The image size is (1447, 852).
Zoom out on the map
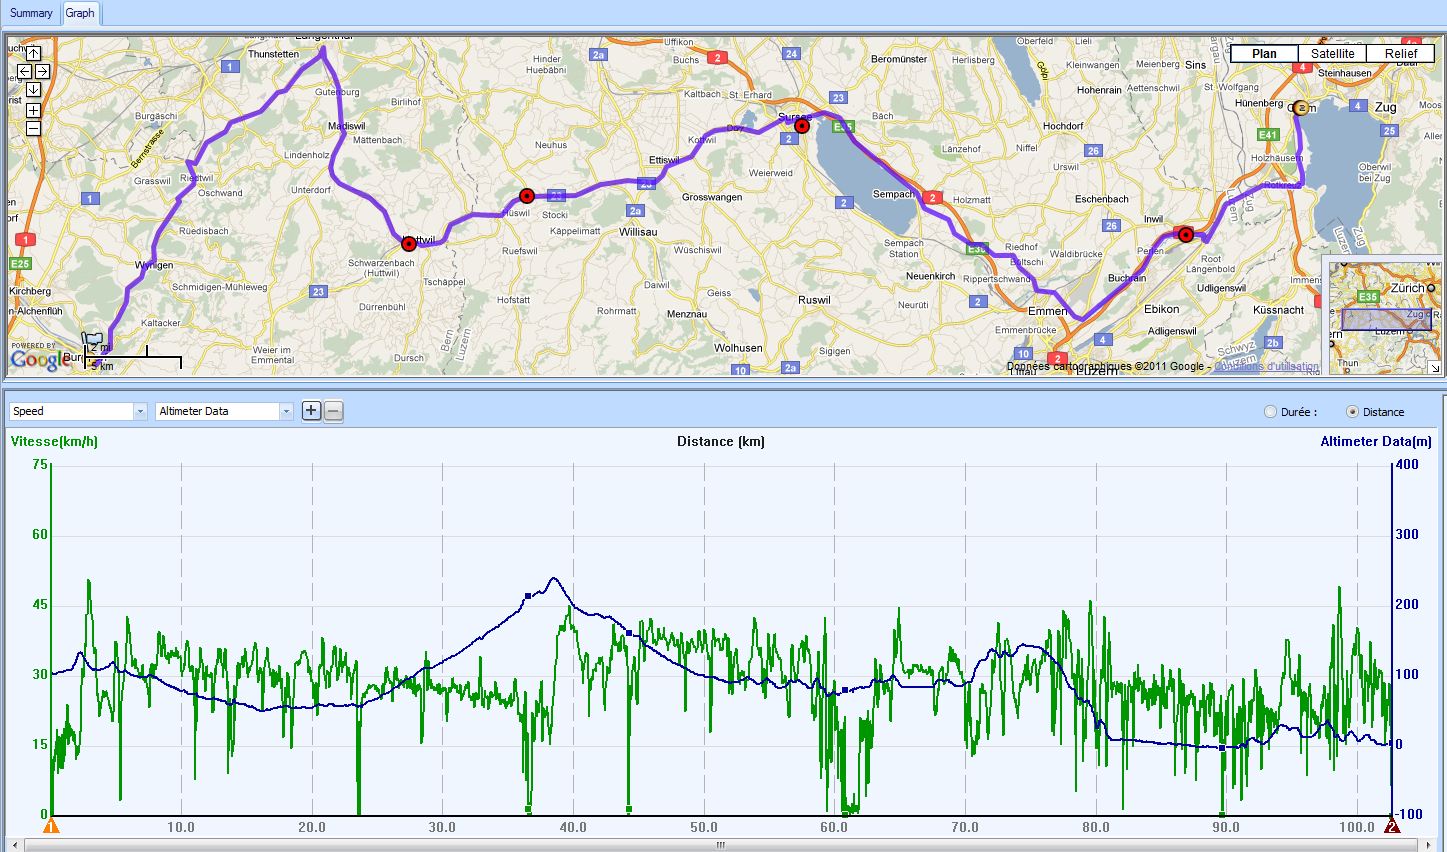point(33,128)
